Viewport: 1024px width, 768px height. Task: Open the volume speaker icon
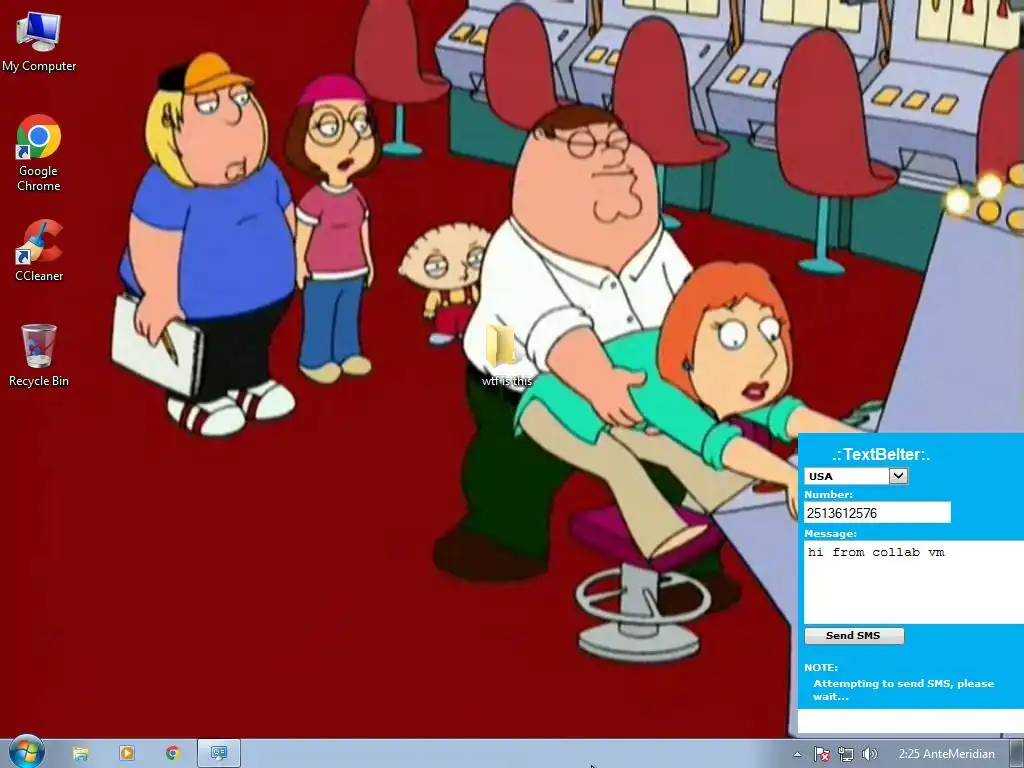point(870,754)
